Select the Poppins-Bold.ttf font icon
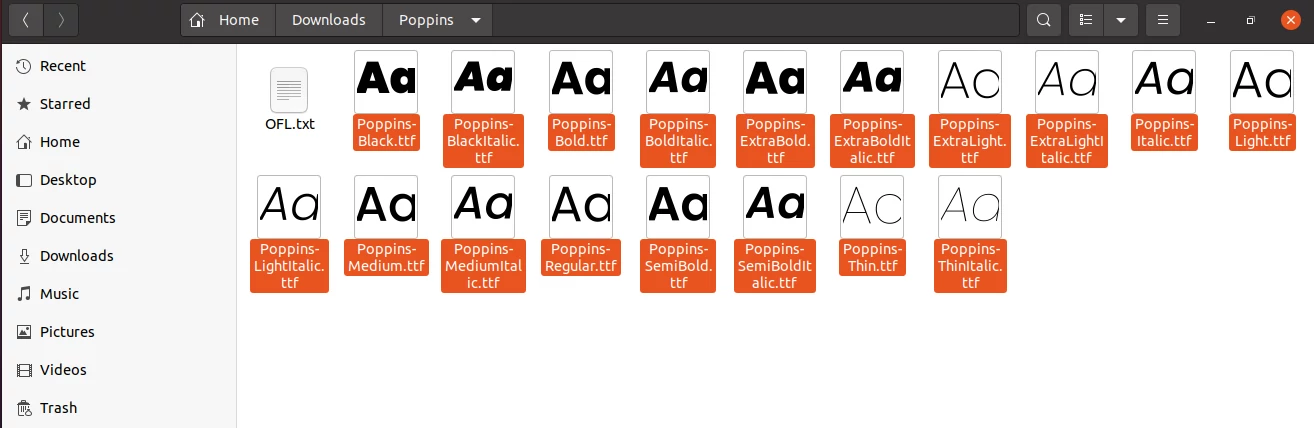Viewport: 1314px width, 428px height. pyautogui.click(x=580, y=82)
